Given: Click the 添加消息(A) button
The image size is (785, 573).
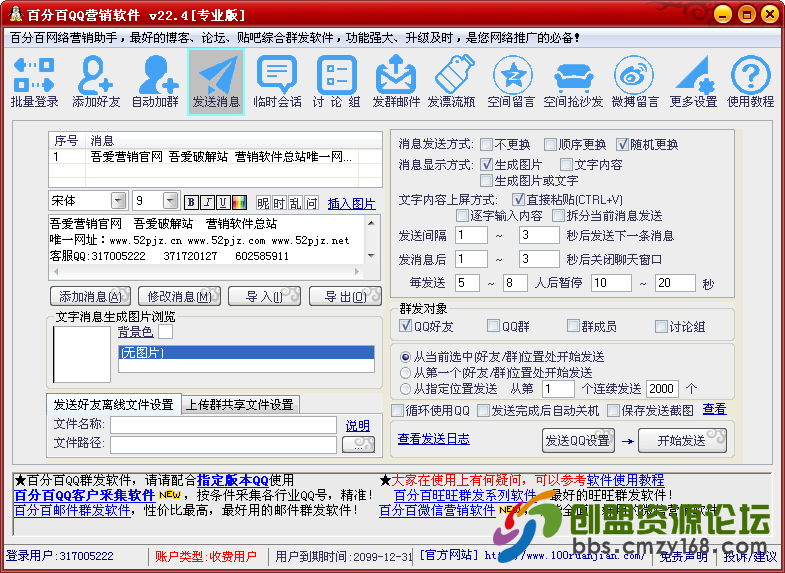Looking at the screenshot, I should coord(91,296).
